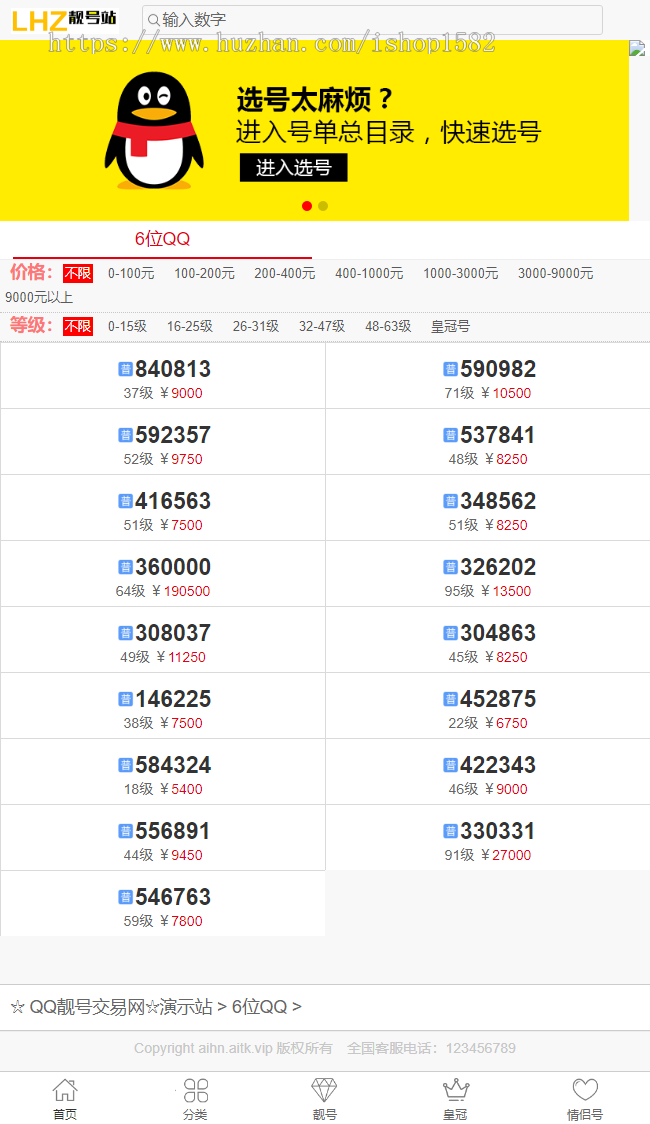Filter price by 9000元以上
Image resolution: width=650 pixels, height=1124 pixels.
click(x=39, y=297)
